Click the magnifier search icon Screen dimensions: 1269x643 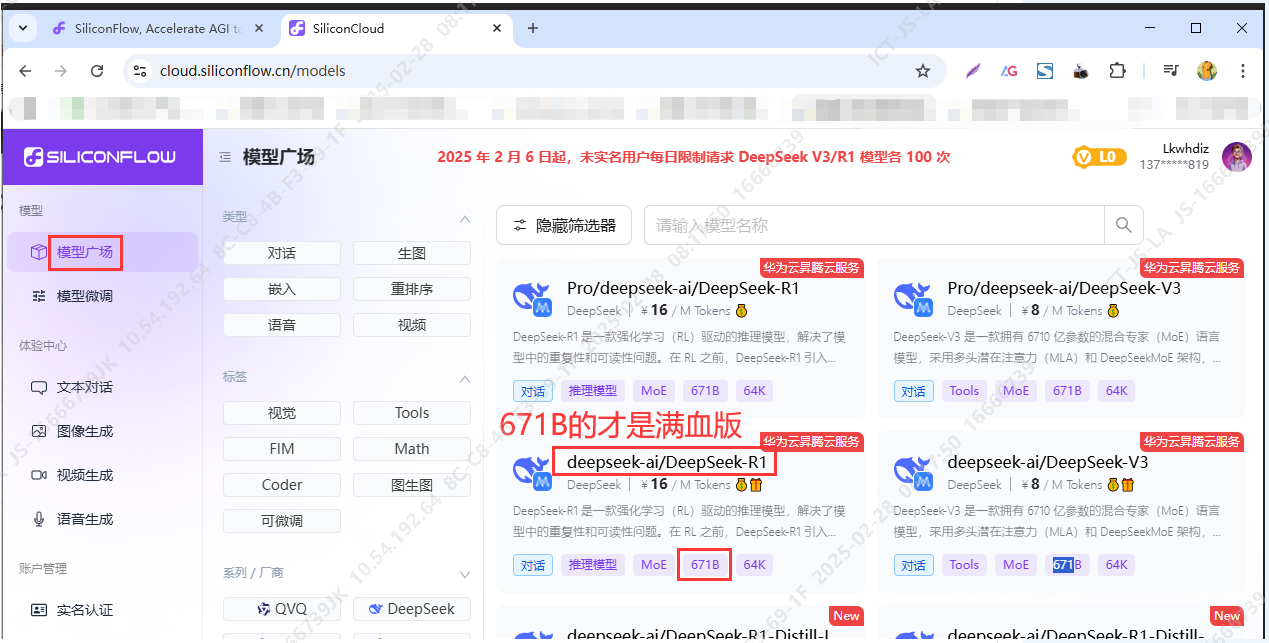click(1123, 225)
